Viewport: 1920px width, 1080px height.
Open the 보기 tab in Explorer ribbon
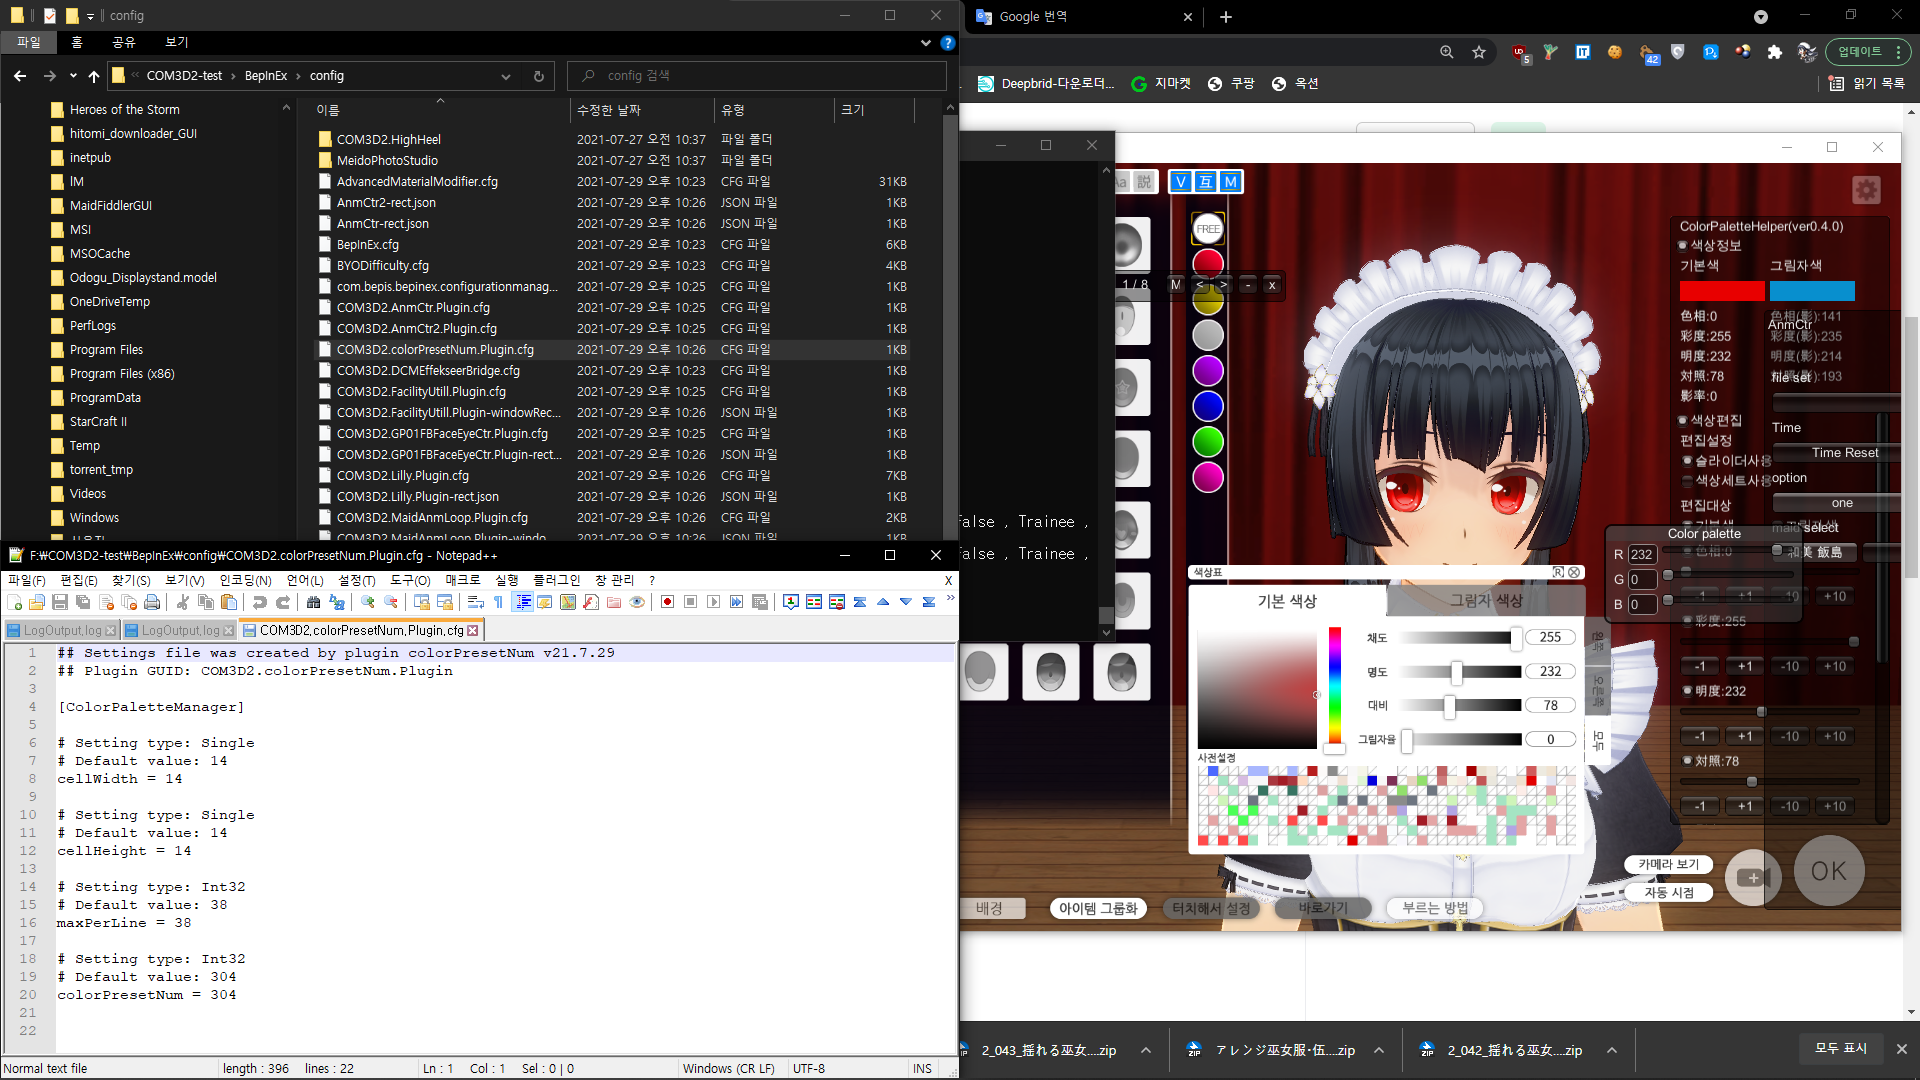click(x=177, y=42)
